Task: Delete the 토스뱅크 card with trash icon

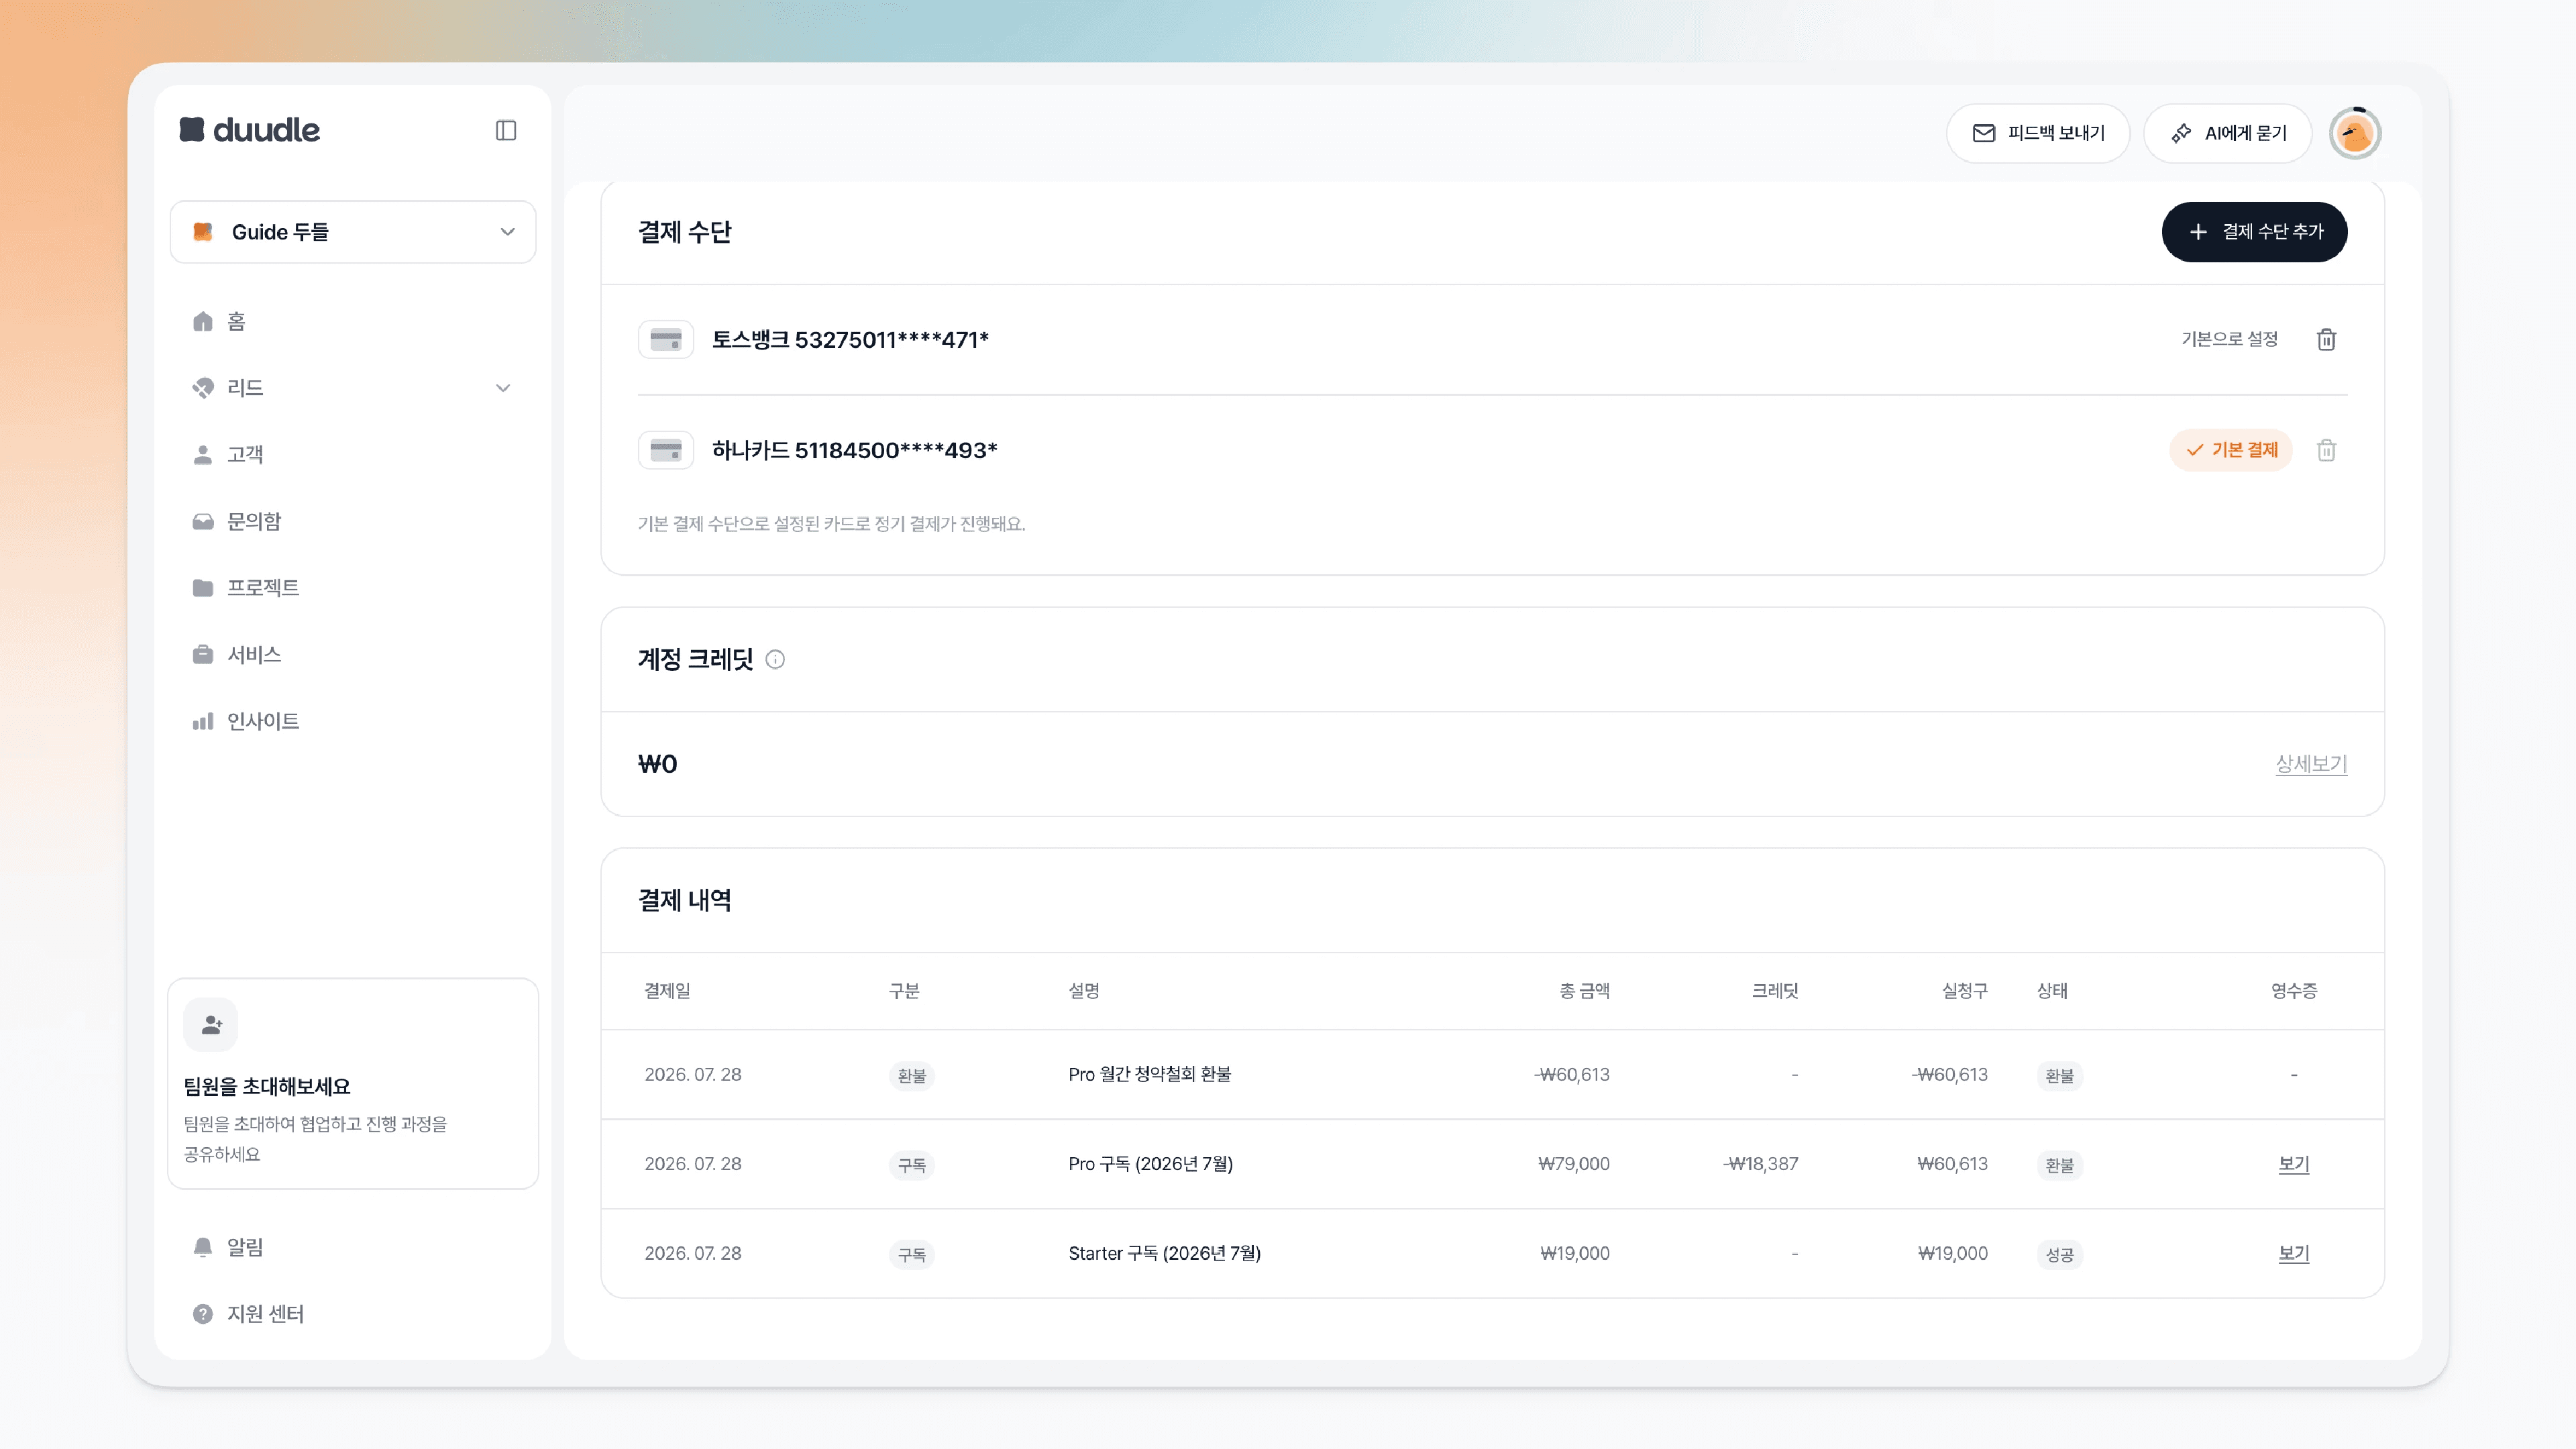Action: pos(2327,340)
